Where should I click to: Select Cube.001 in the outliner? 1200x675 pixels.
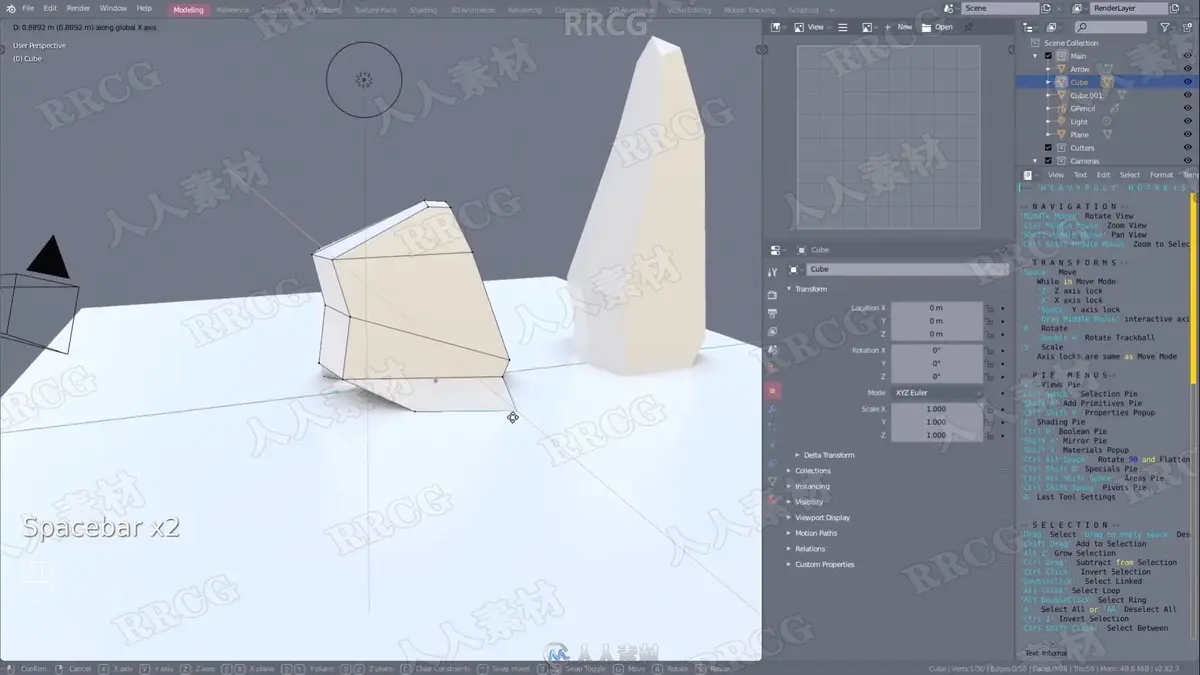(1086, 96)
